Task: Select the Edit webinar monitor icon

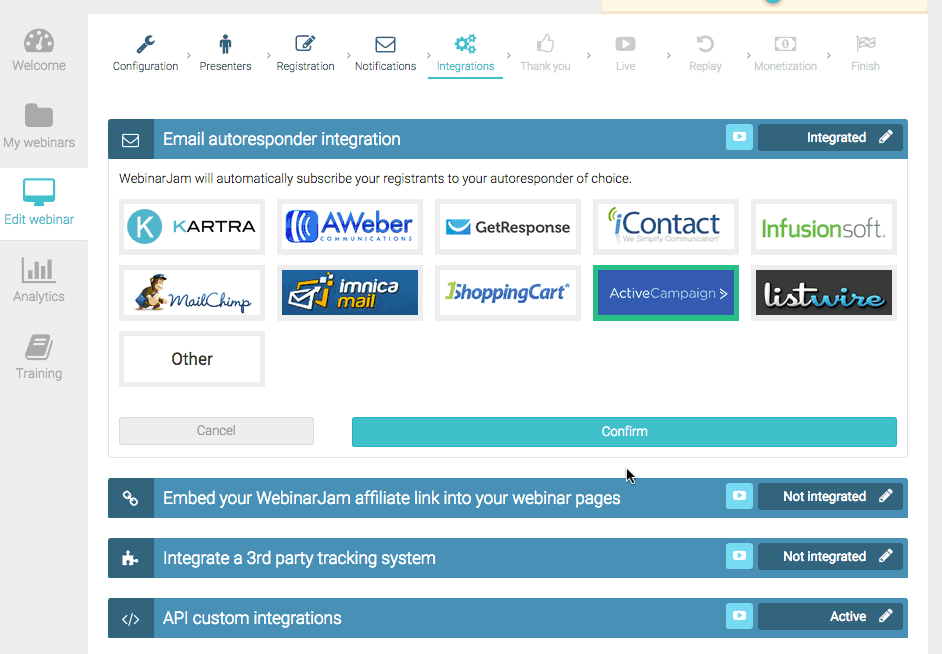Action: 39,192
